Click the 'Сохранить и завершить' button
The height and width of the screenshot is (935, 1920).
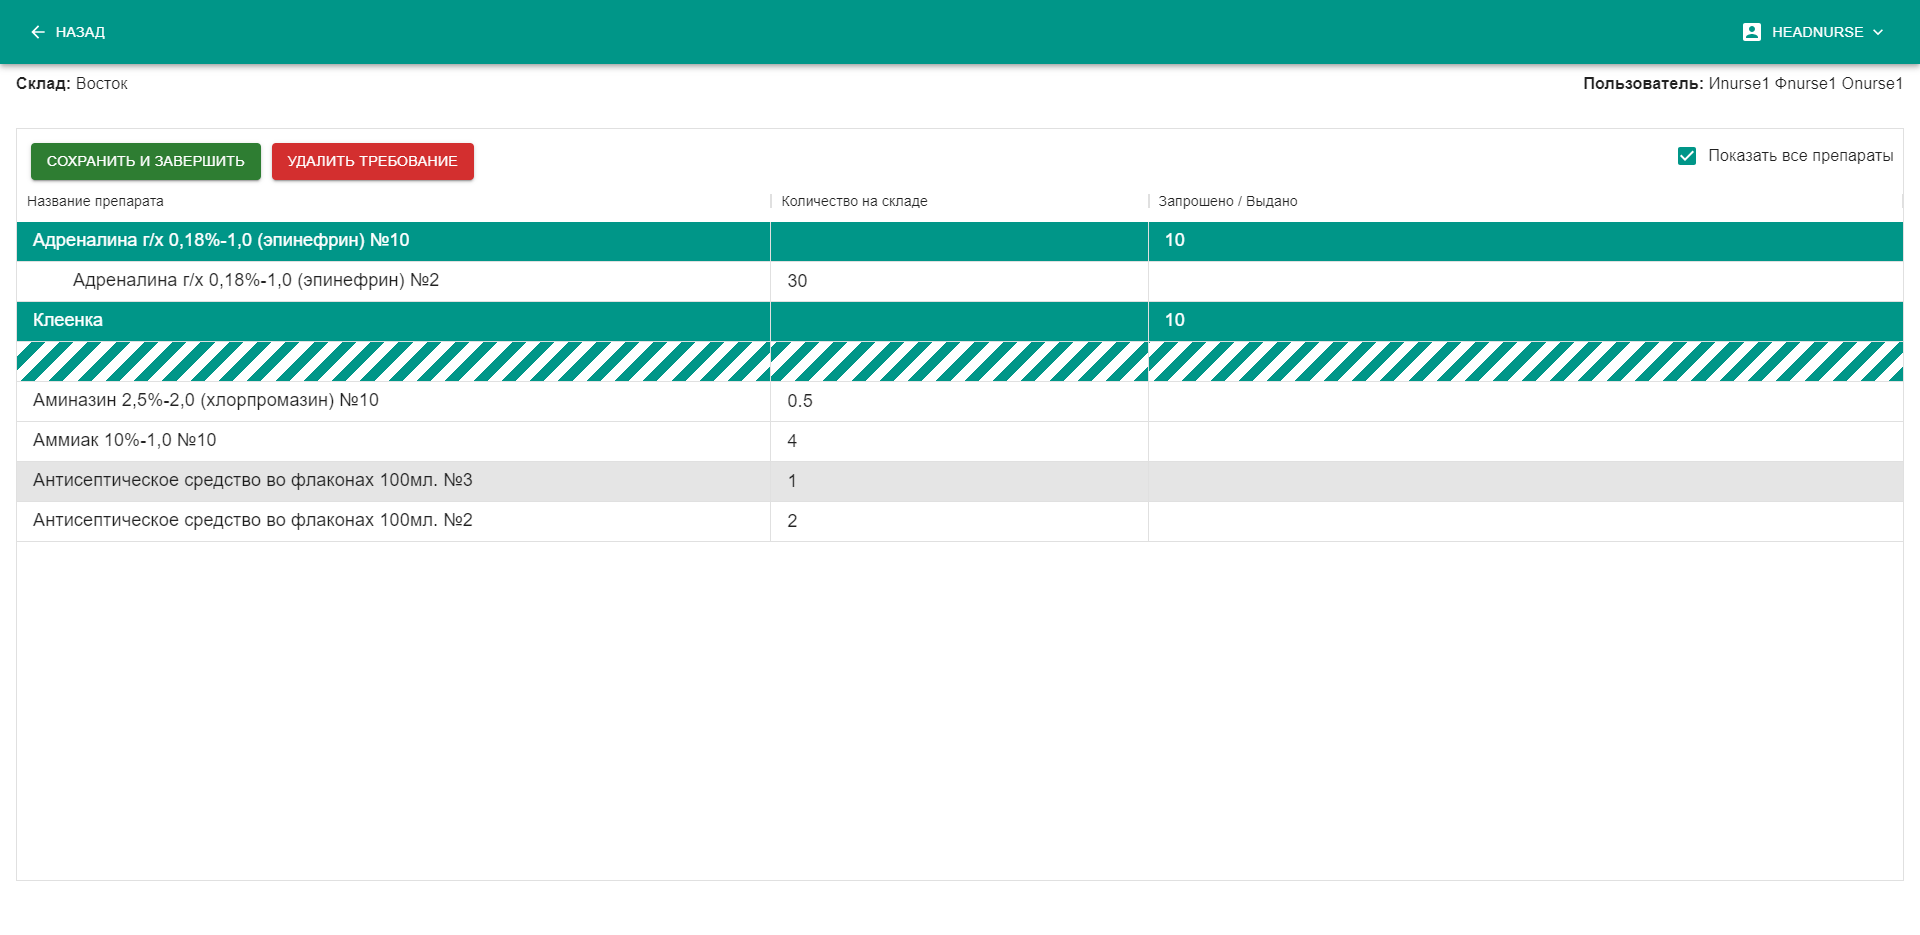[x=145, y=161]
